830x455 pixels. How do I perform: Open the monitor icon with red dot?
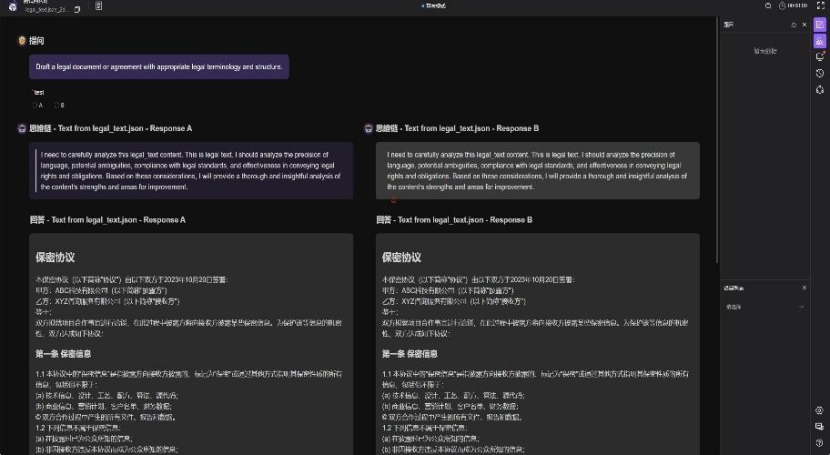click(820, 57)
